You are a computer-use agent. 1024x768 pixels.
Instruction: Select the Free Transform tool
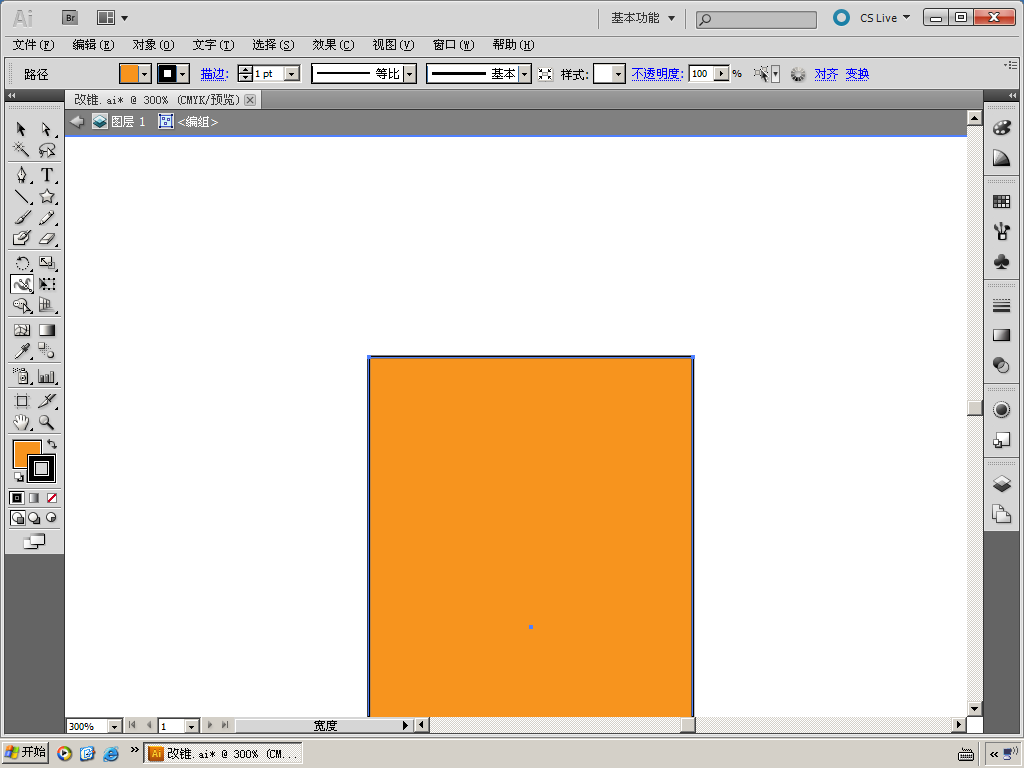(x=46, y=284)
